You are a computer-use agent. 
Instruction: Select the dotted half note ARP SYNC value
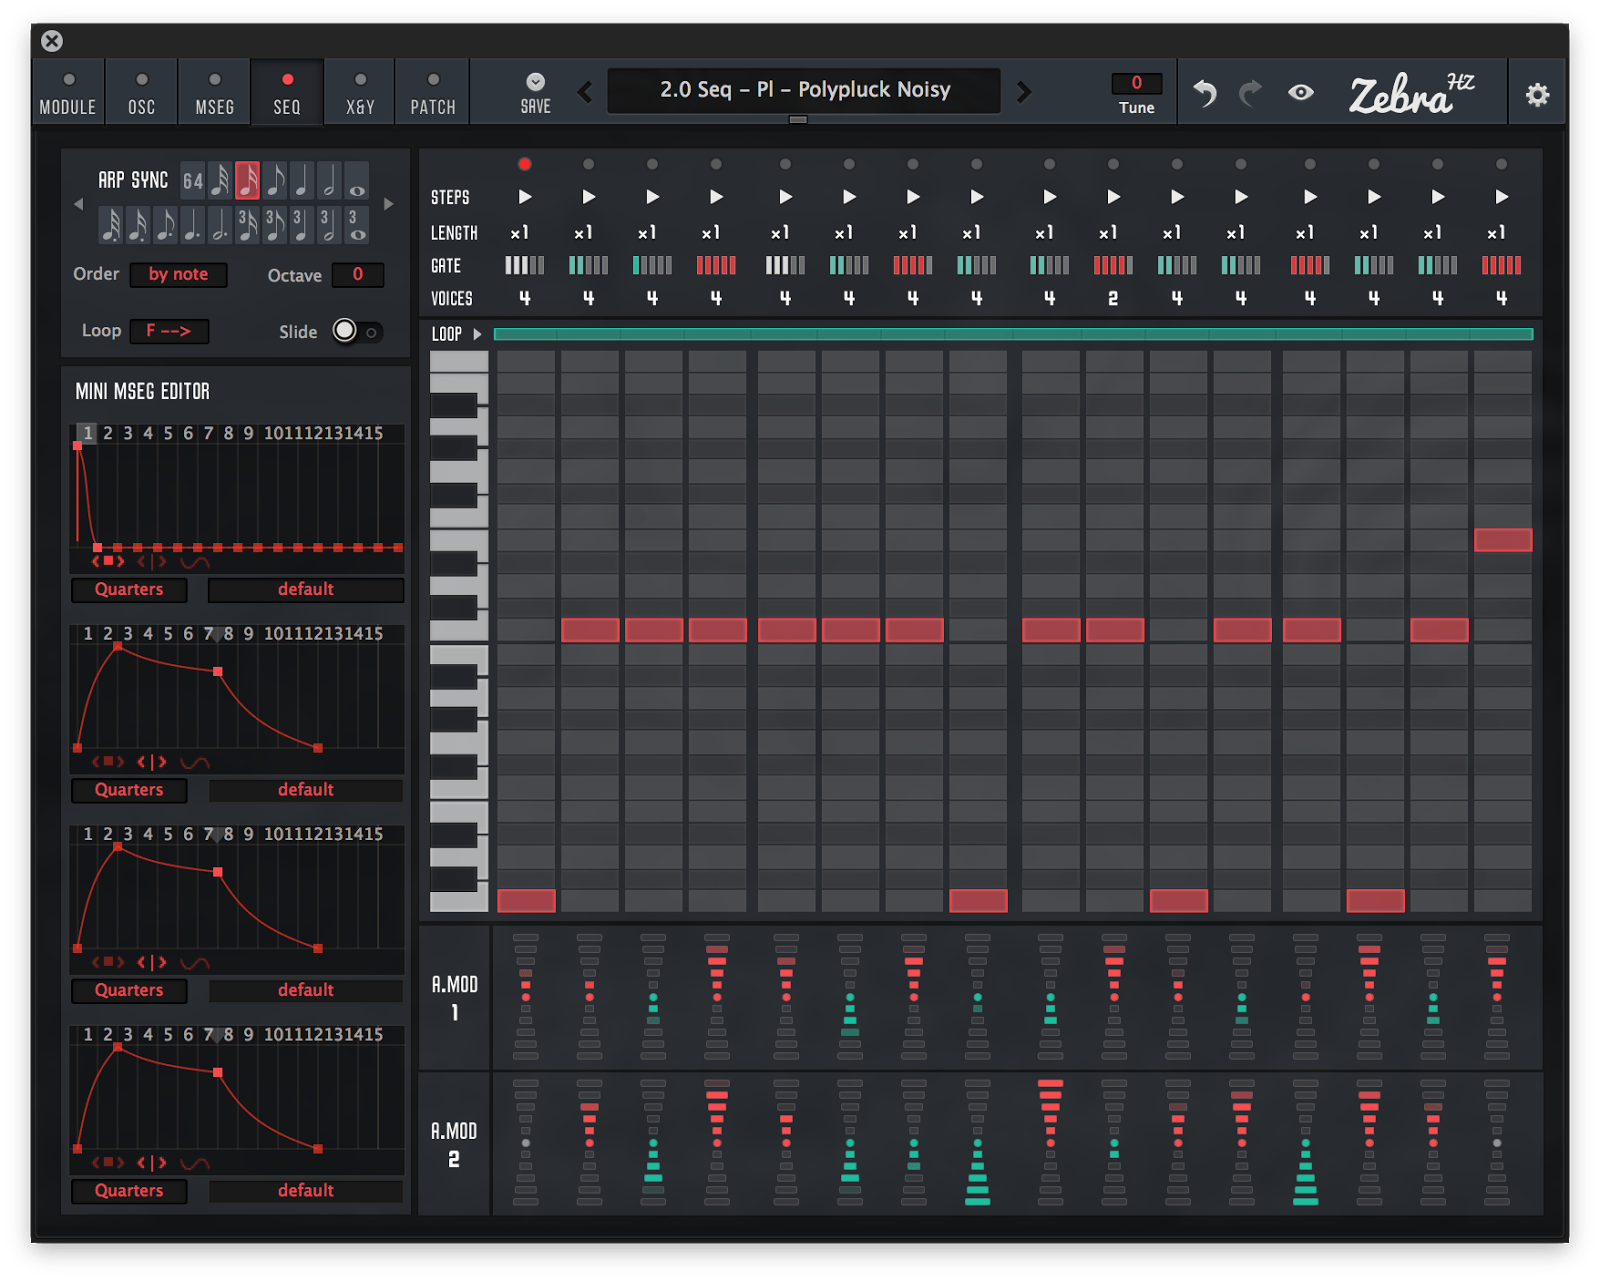(x=220, y=225)
